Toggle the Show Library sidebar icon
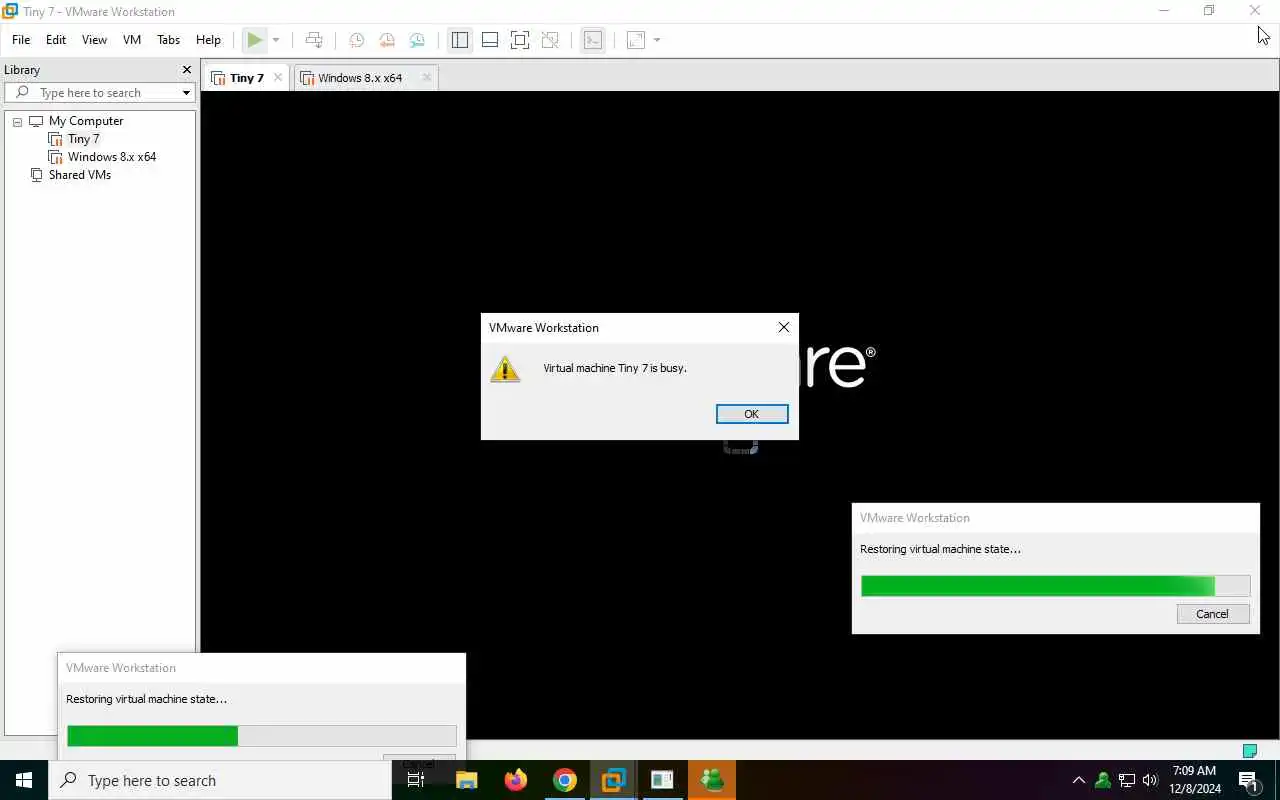Screen dimensions: 1280x800 pos(460,40)
